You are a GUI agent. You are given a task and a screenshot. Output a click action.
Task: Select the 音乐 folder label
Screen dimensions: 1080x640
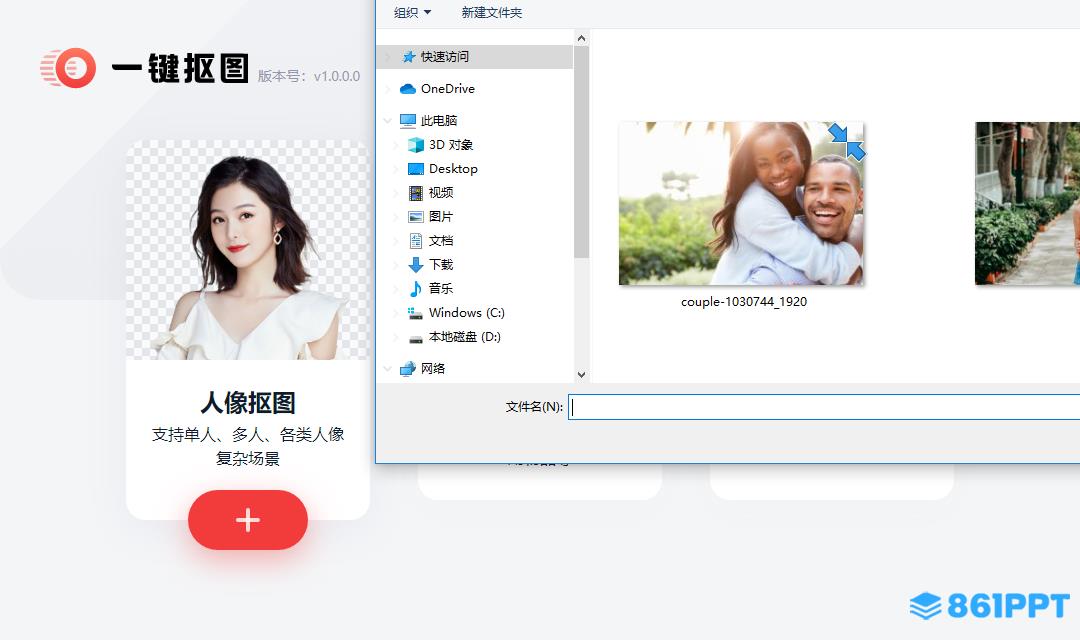[441, 289]
